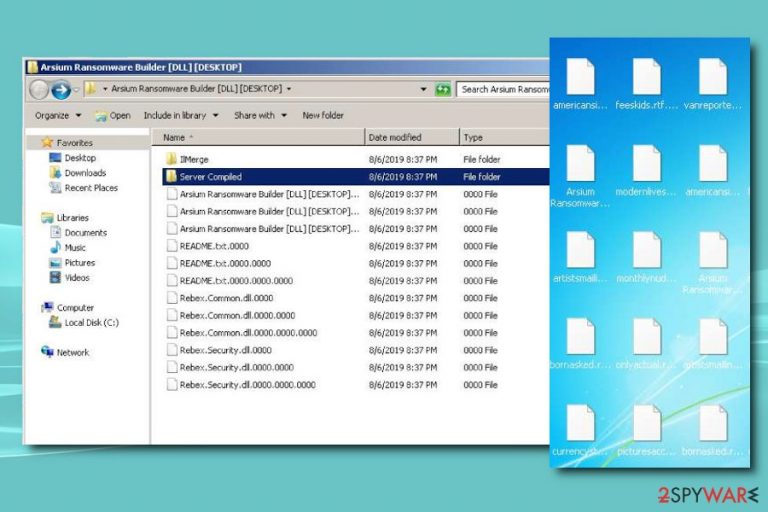Click the modernlives desktop file icon

pos(646,164)
